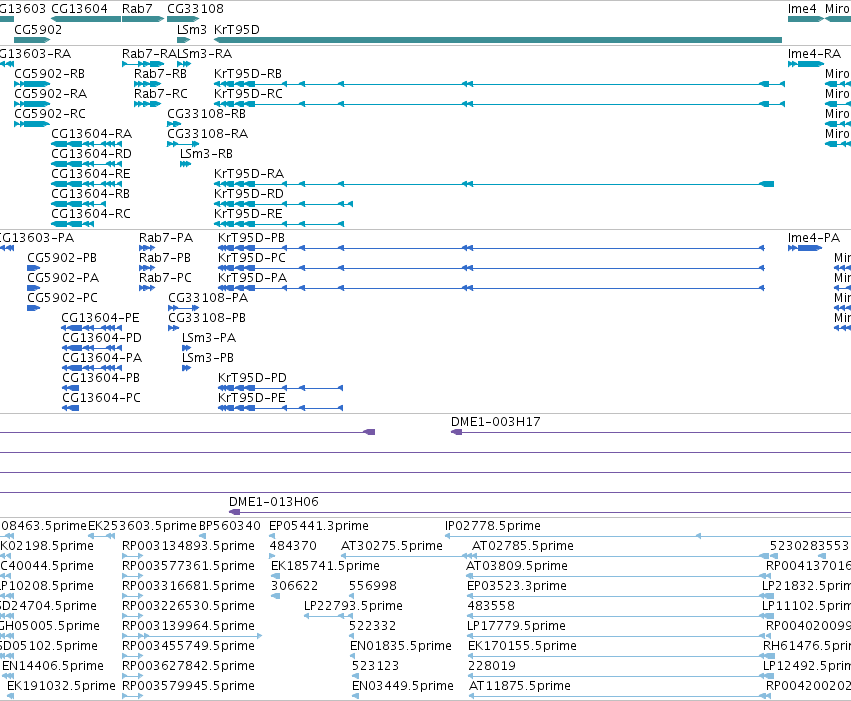Select transcript Rab7-RC
Image resolution: width=851 pixels, height=701 pixels.
click(161, 94)
